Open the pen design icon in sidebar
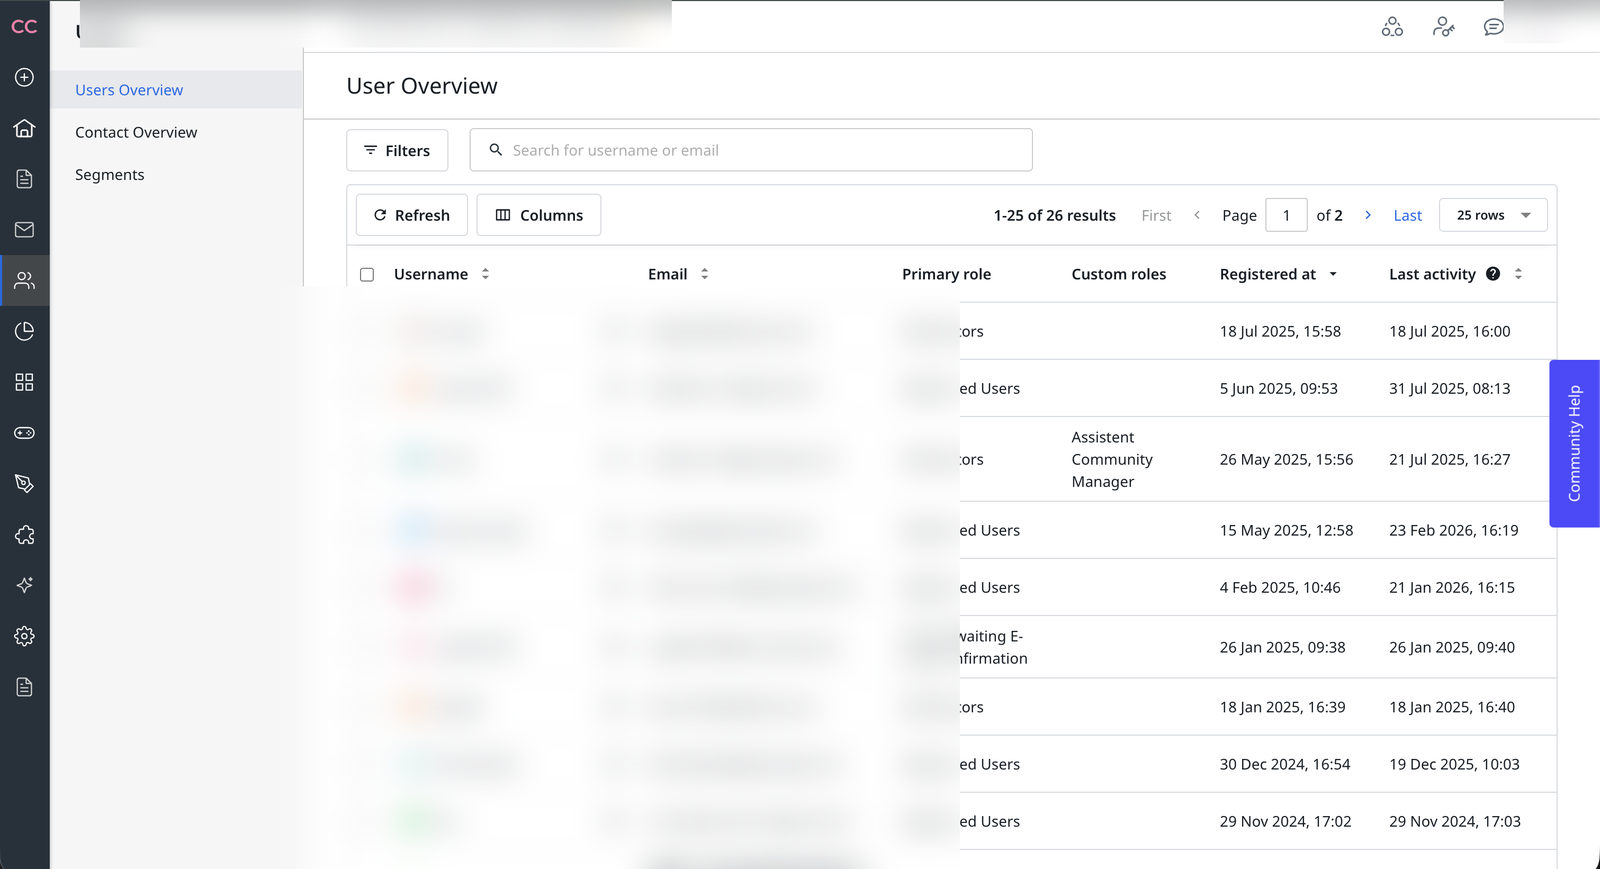 point(24,484)
